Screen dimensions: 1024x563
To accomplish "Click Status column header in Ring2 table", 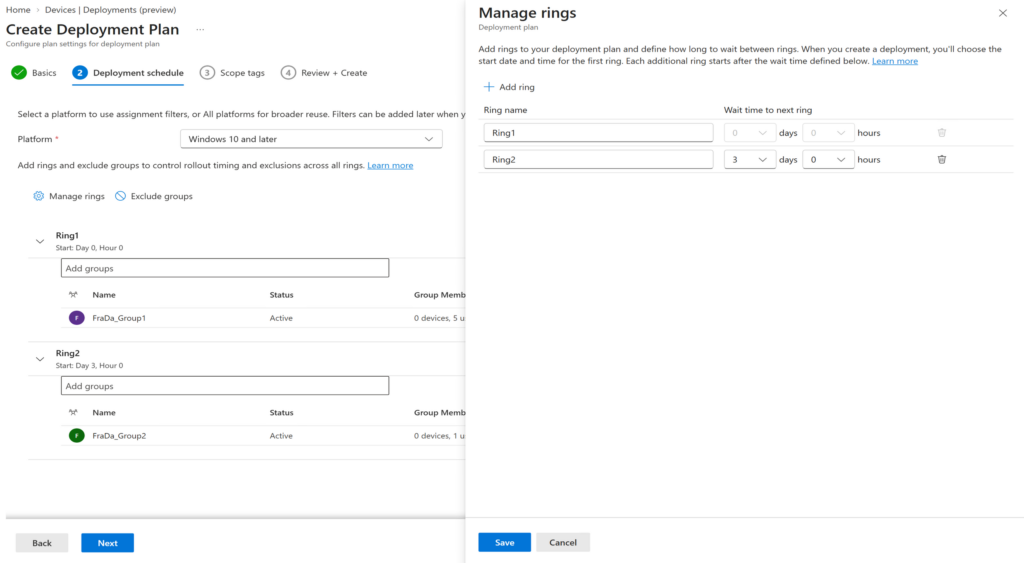I will point(281,412).
